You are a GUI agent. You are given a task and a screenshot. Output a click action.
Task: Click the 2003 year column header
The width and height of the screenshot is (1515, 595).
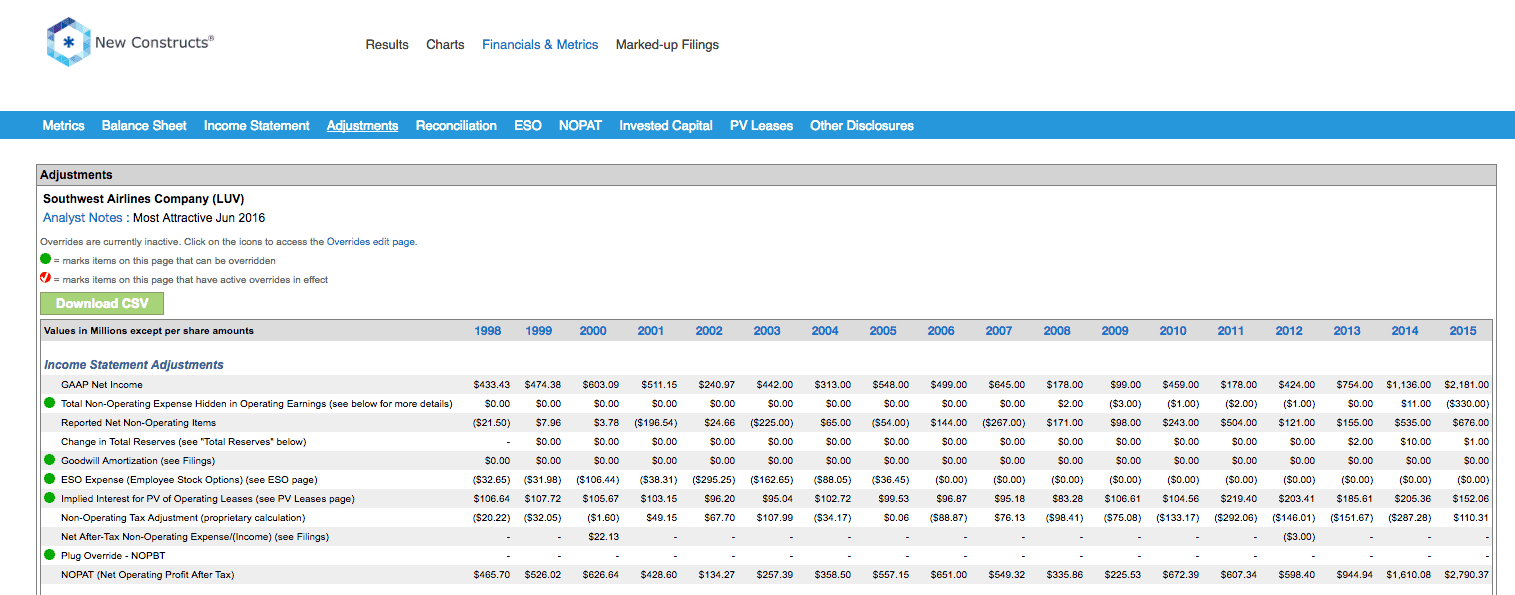pyautogui.click(x=767, y=330)
